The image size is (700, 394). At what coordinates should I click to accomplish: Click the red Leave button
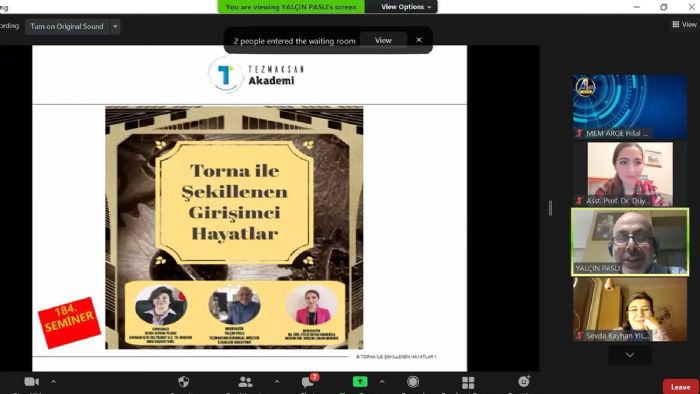(680, 387)
